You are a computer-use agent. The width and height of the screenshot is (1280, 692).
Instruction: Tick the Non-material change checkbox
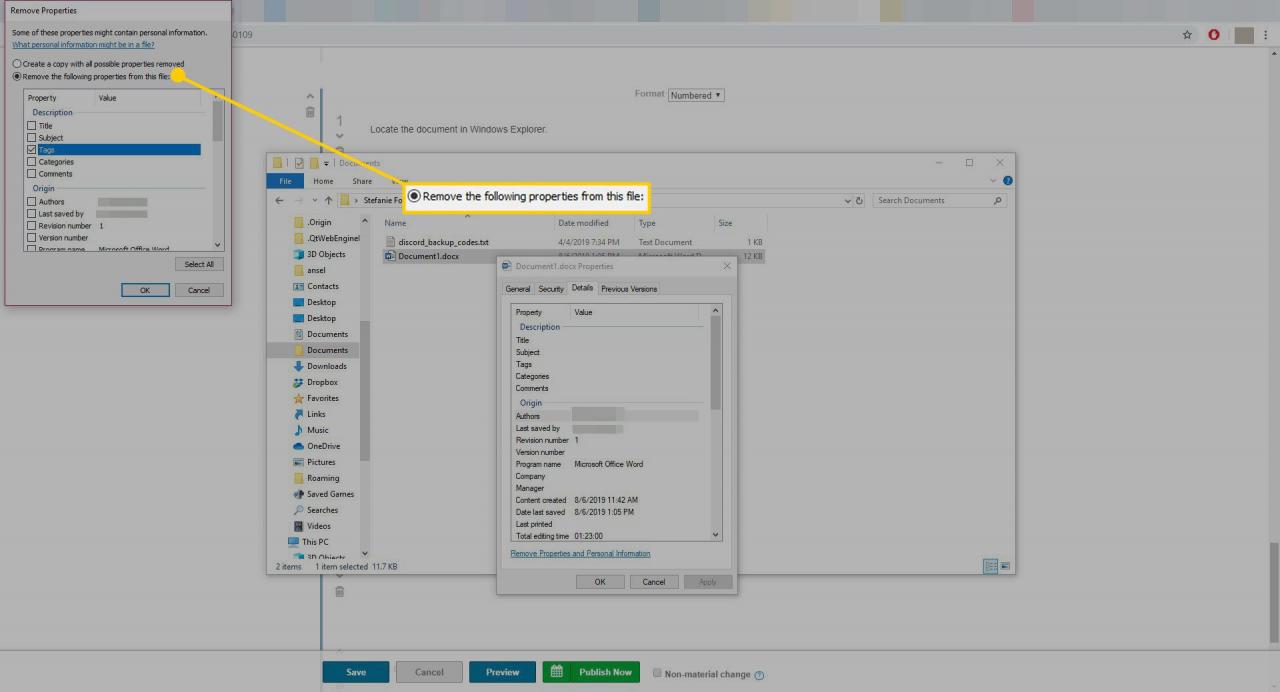click(657, 673)
